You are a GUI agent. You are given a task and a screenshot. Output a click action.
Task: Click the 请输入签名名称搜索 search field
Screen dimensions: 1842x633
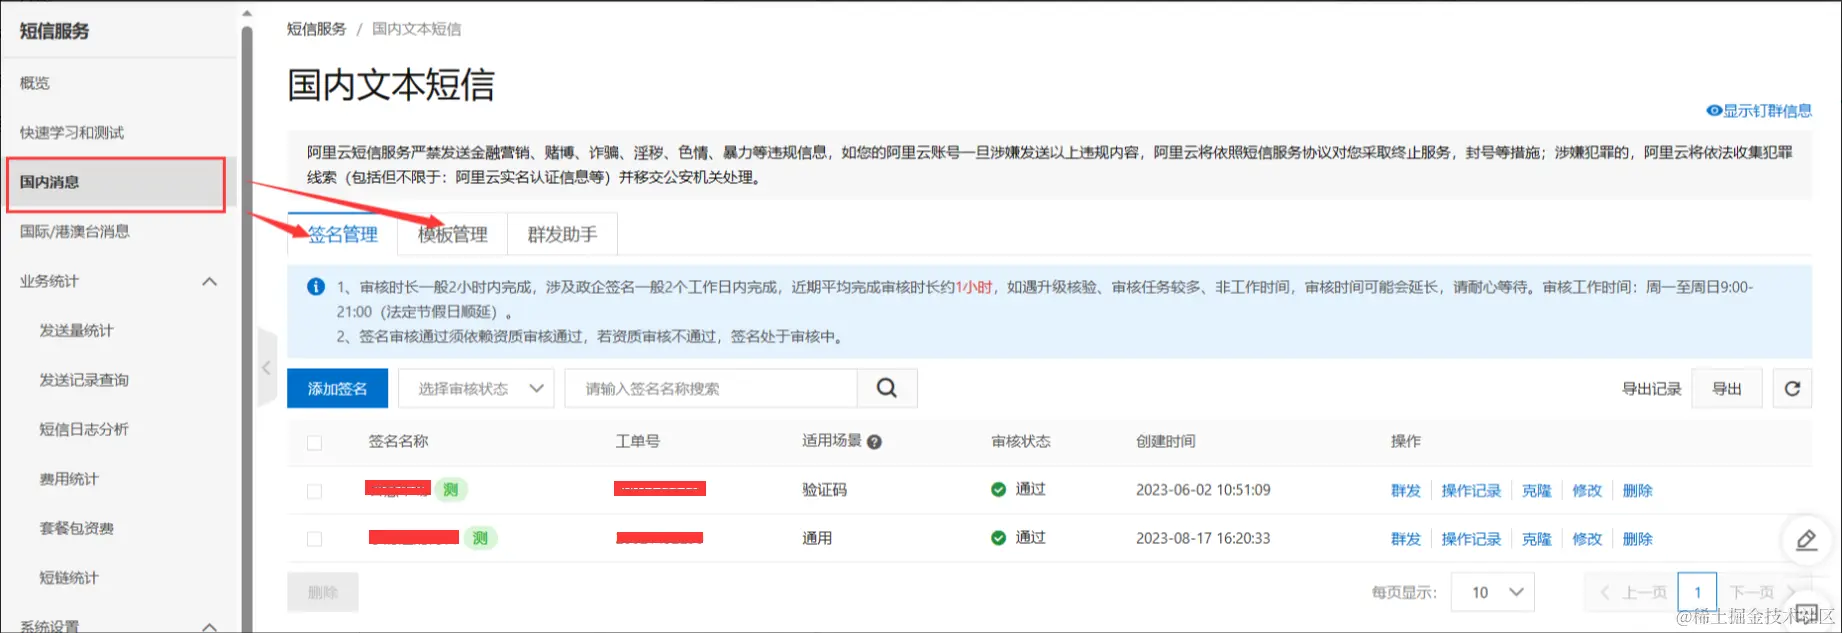pos(711,388)
